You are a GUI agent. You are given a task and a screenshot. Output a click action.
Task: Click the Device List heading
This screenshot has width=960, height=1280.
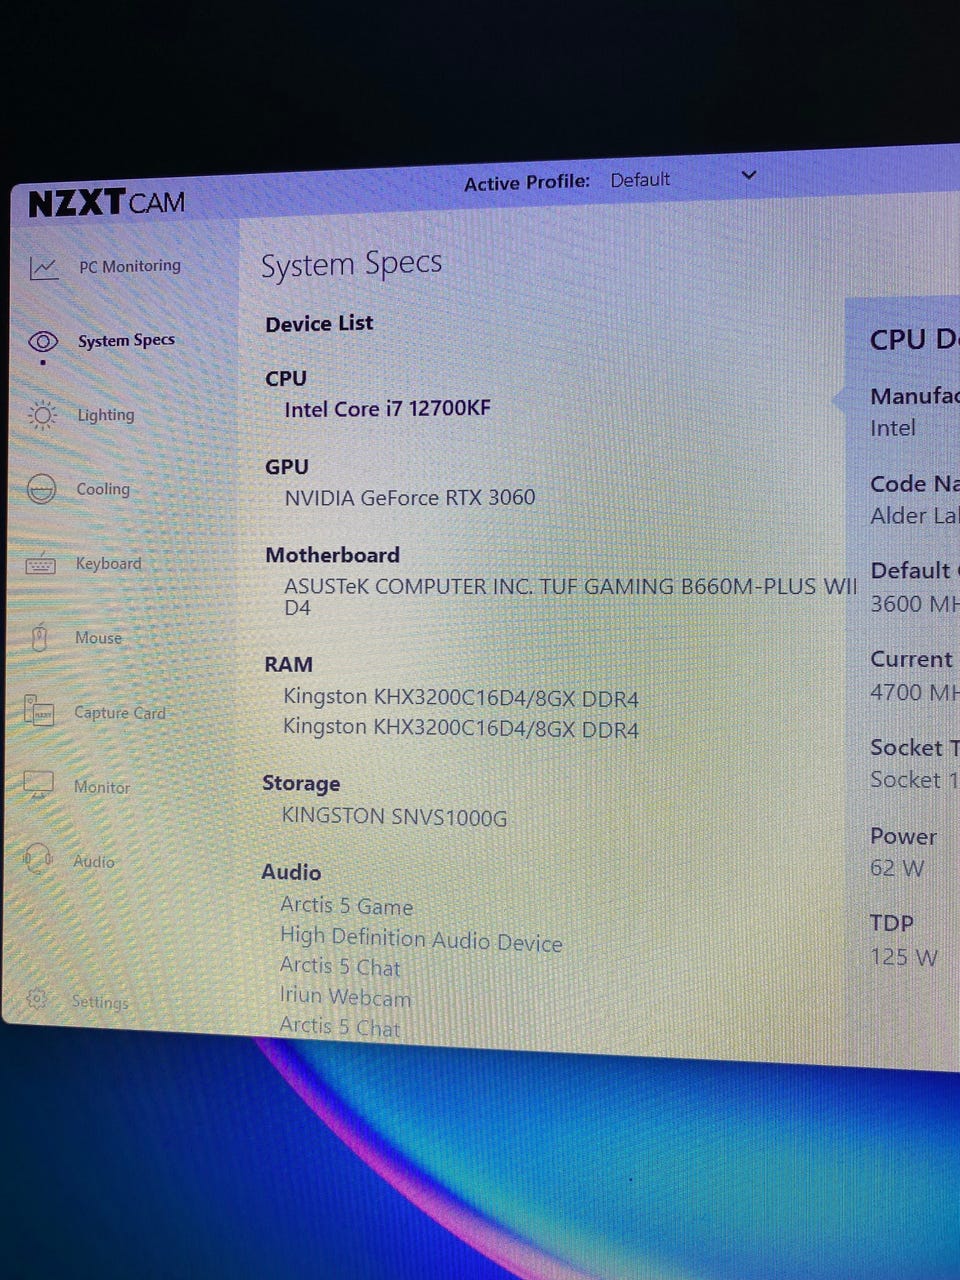319,324
